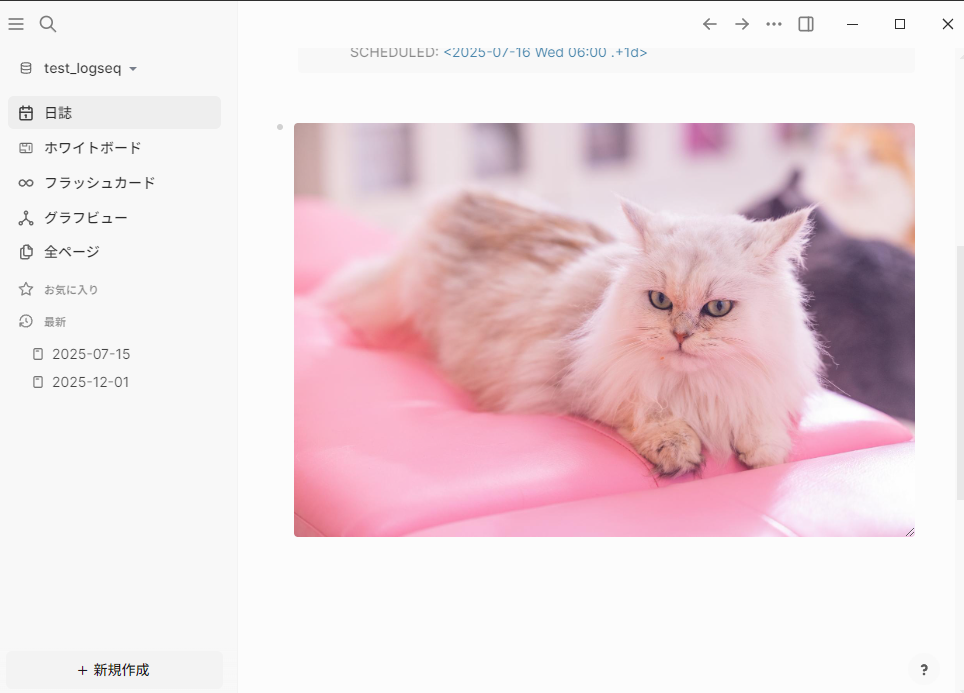Minimize the Logseq window
This screenshot has width=964, height=693.
[x=852, y=24]
